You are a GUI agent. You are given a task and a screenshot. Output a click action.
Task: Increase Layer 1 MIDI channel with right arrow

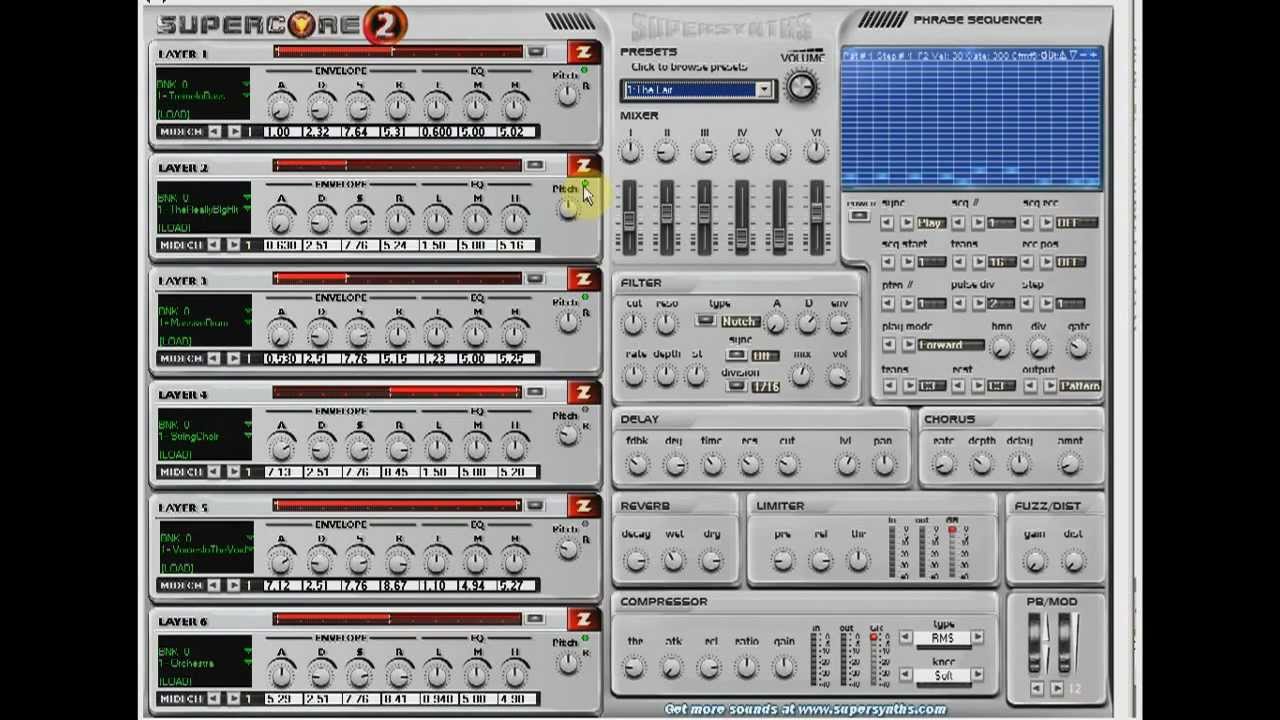tap(234, 131)
